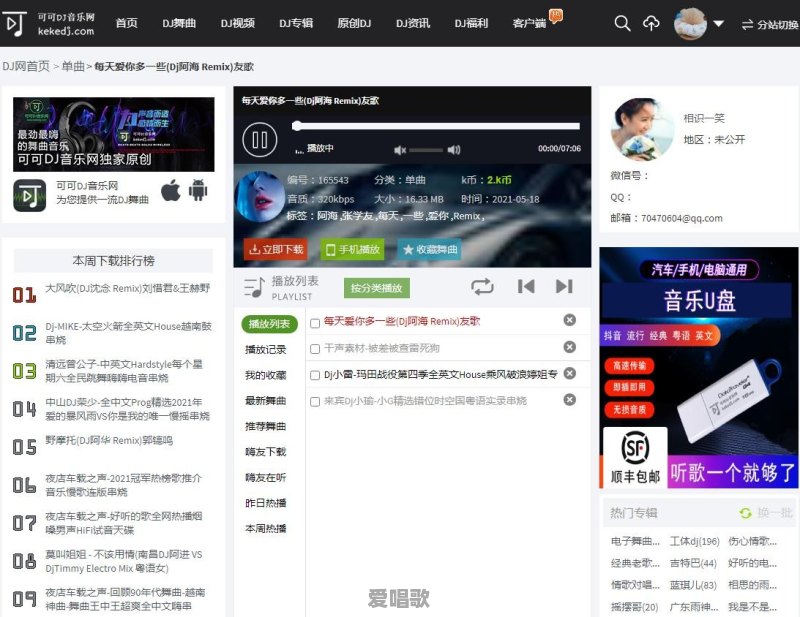Click the DJ网首页 breadcrumb link
The image size is (800, 617).
(x=26, y=66)
